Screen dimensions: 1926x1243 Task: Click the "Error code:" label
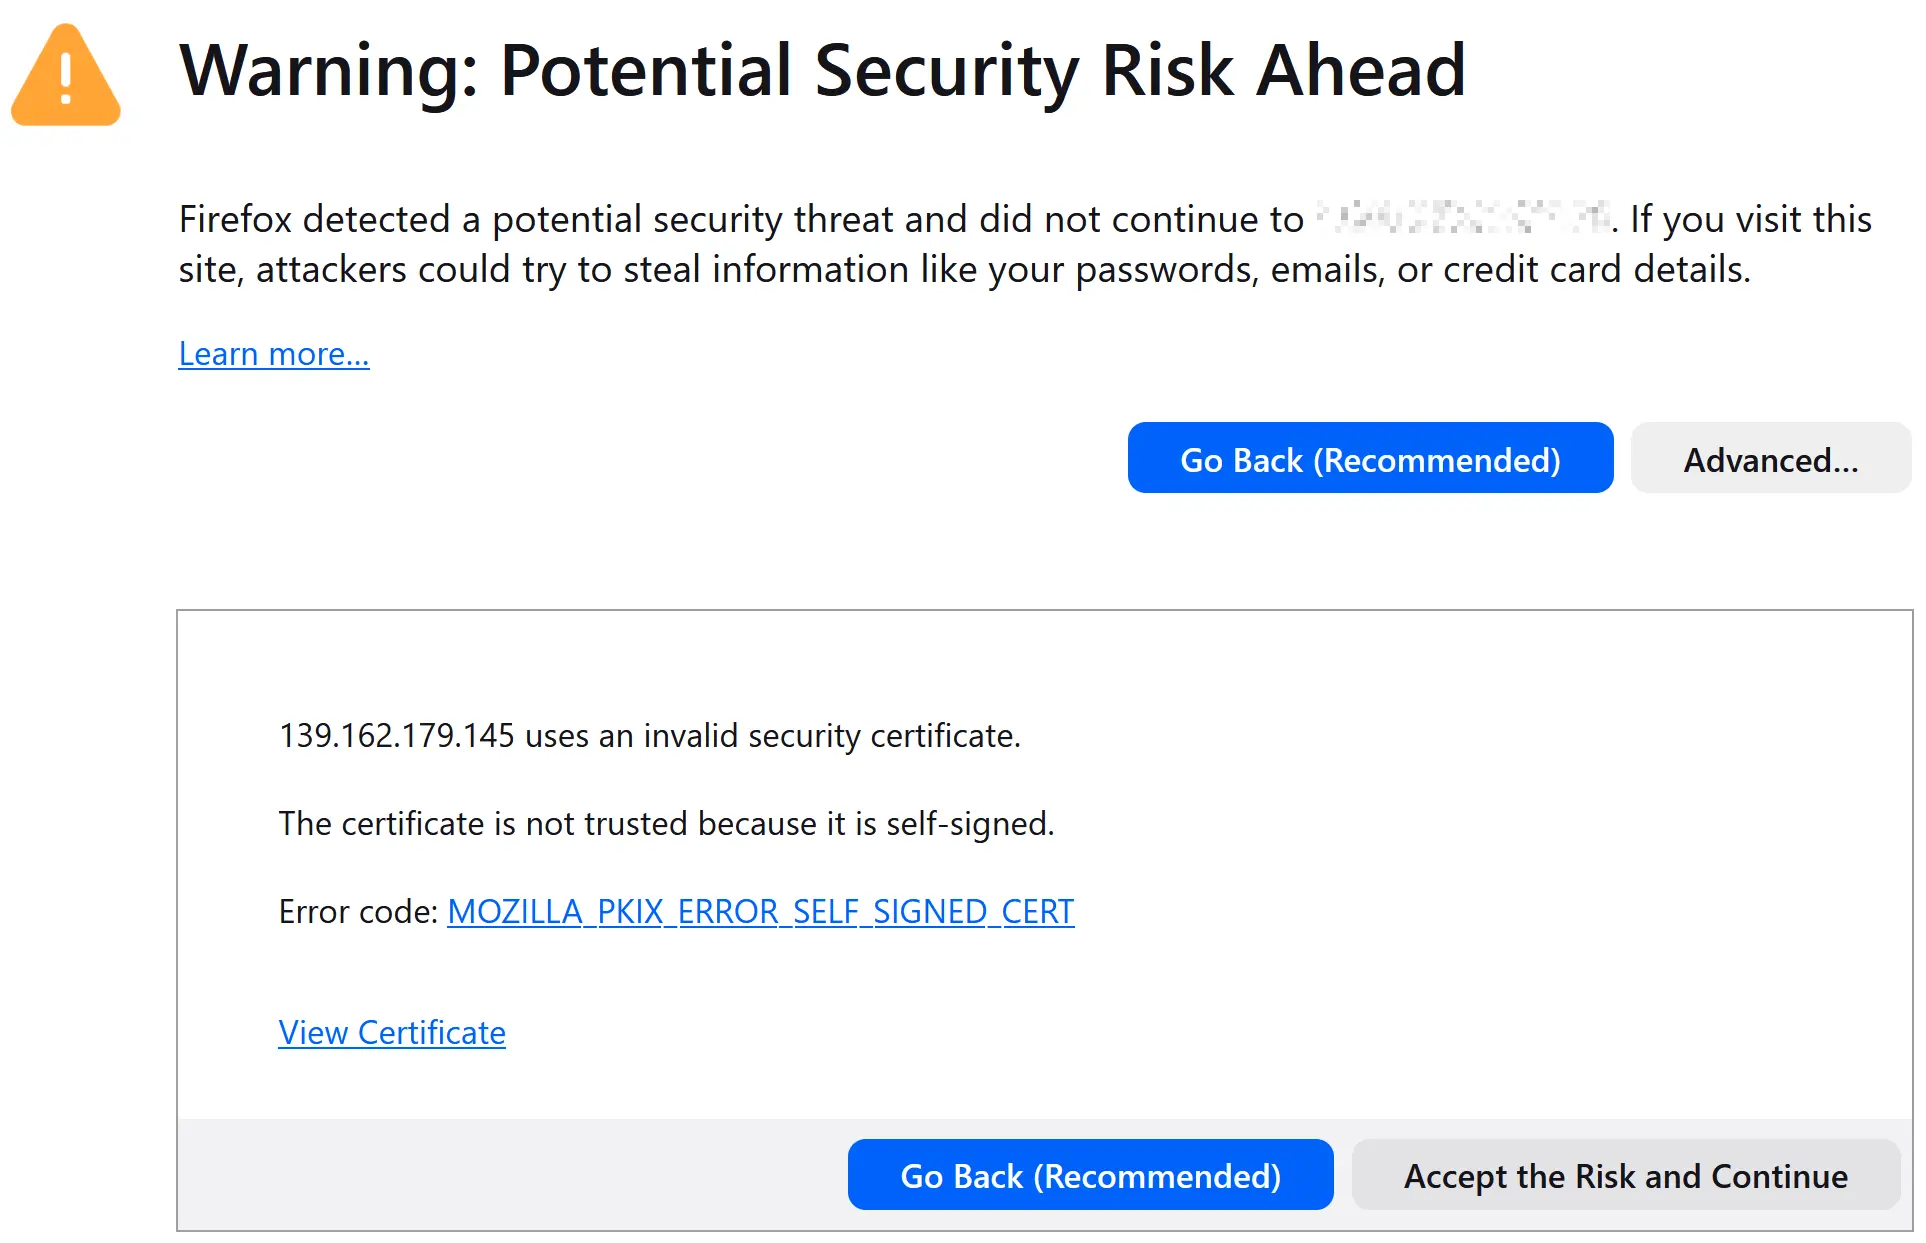coord(358,912)
